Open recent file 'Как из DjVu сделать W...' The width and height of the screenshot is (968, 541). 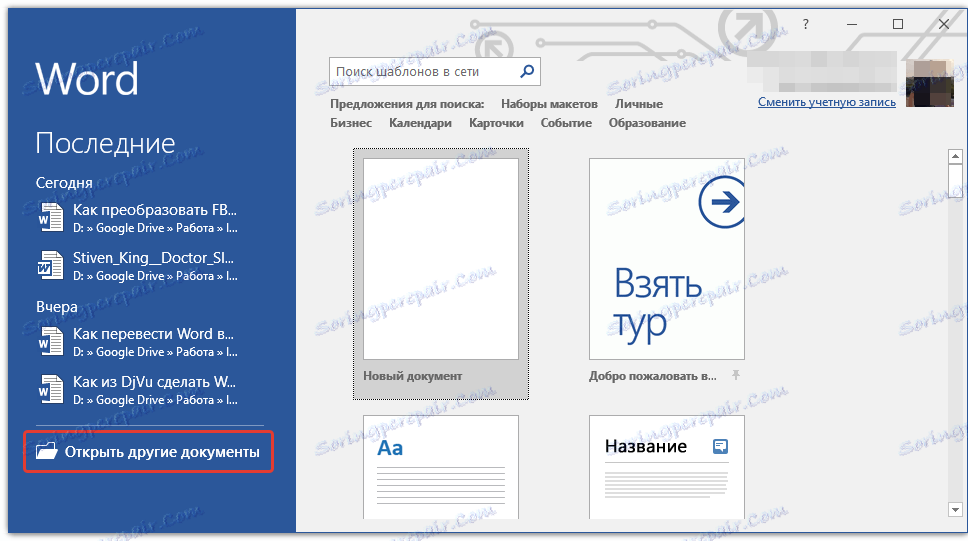(x=138, y=390)
